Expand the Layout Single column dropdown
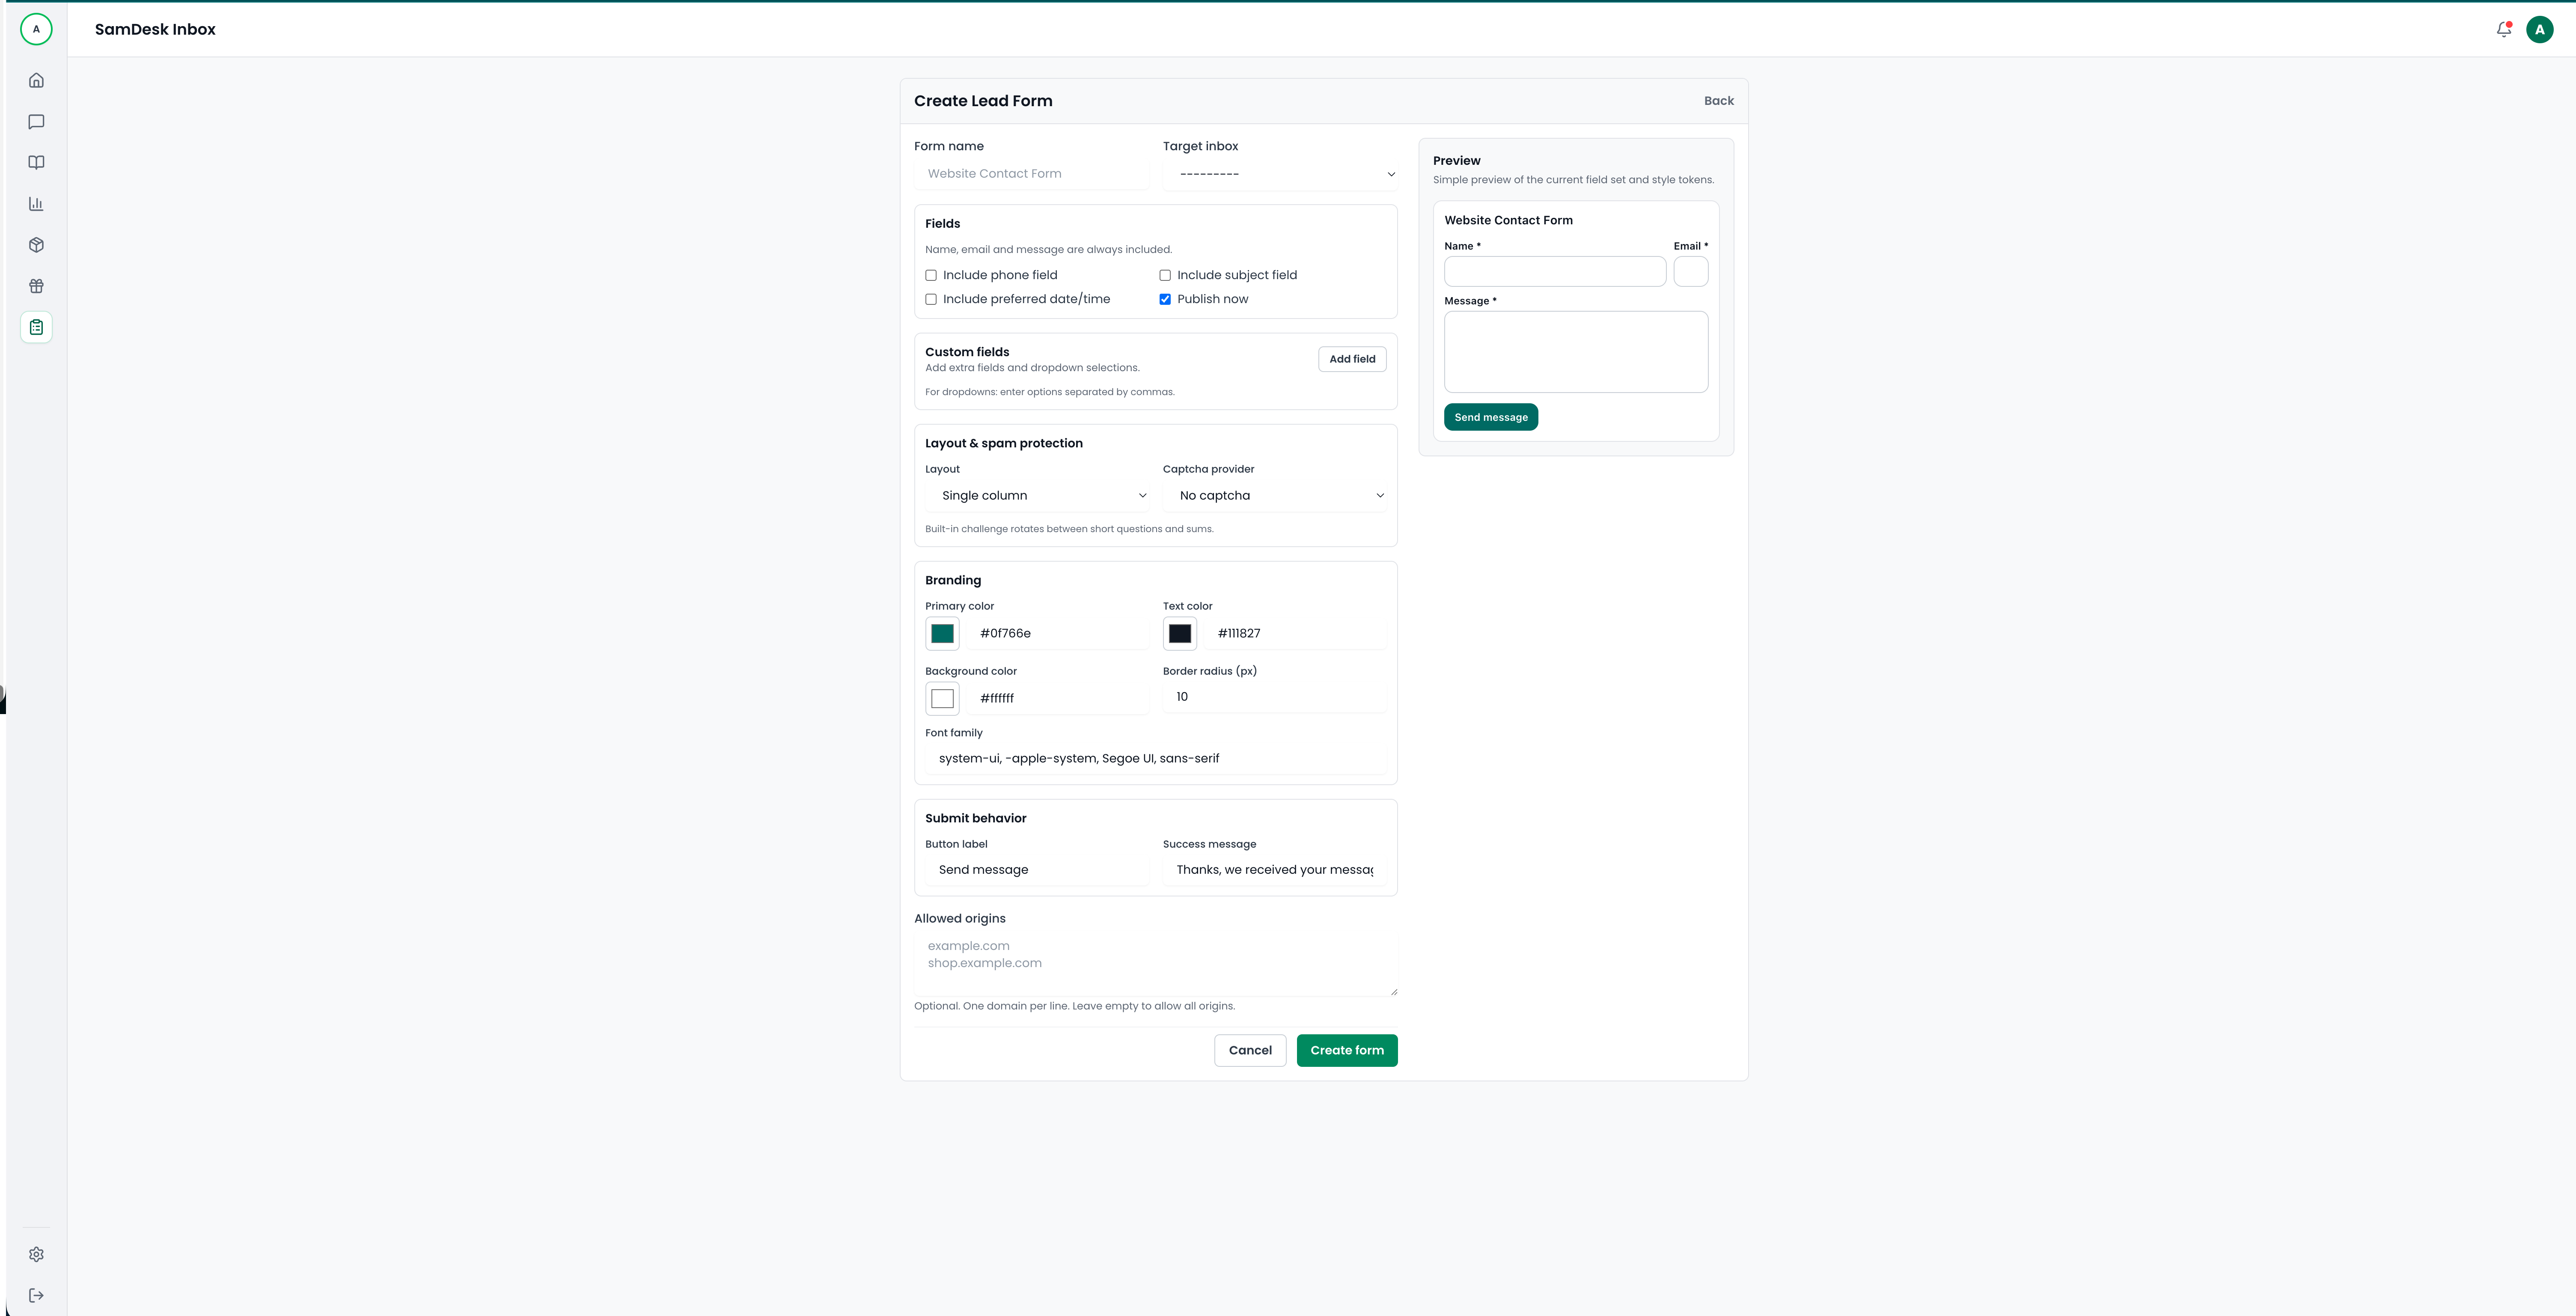The height and width of the screenshot is (1316, 2576). point(1037,496)
